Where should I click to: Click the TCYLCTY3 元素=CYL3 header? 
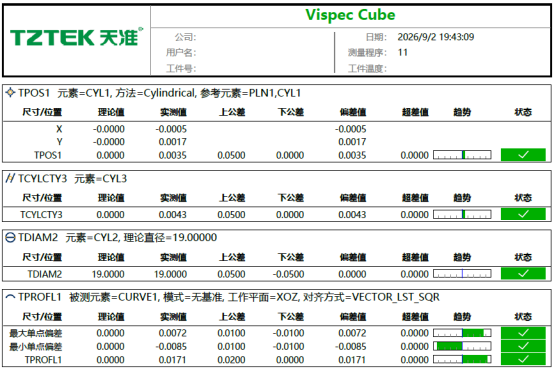[72, 178]
